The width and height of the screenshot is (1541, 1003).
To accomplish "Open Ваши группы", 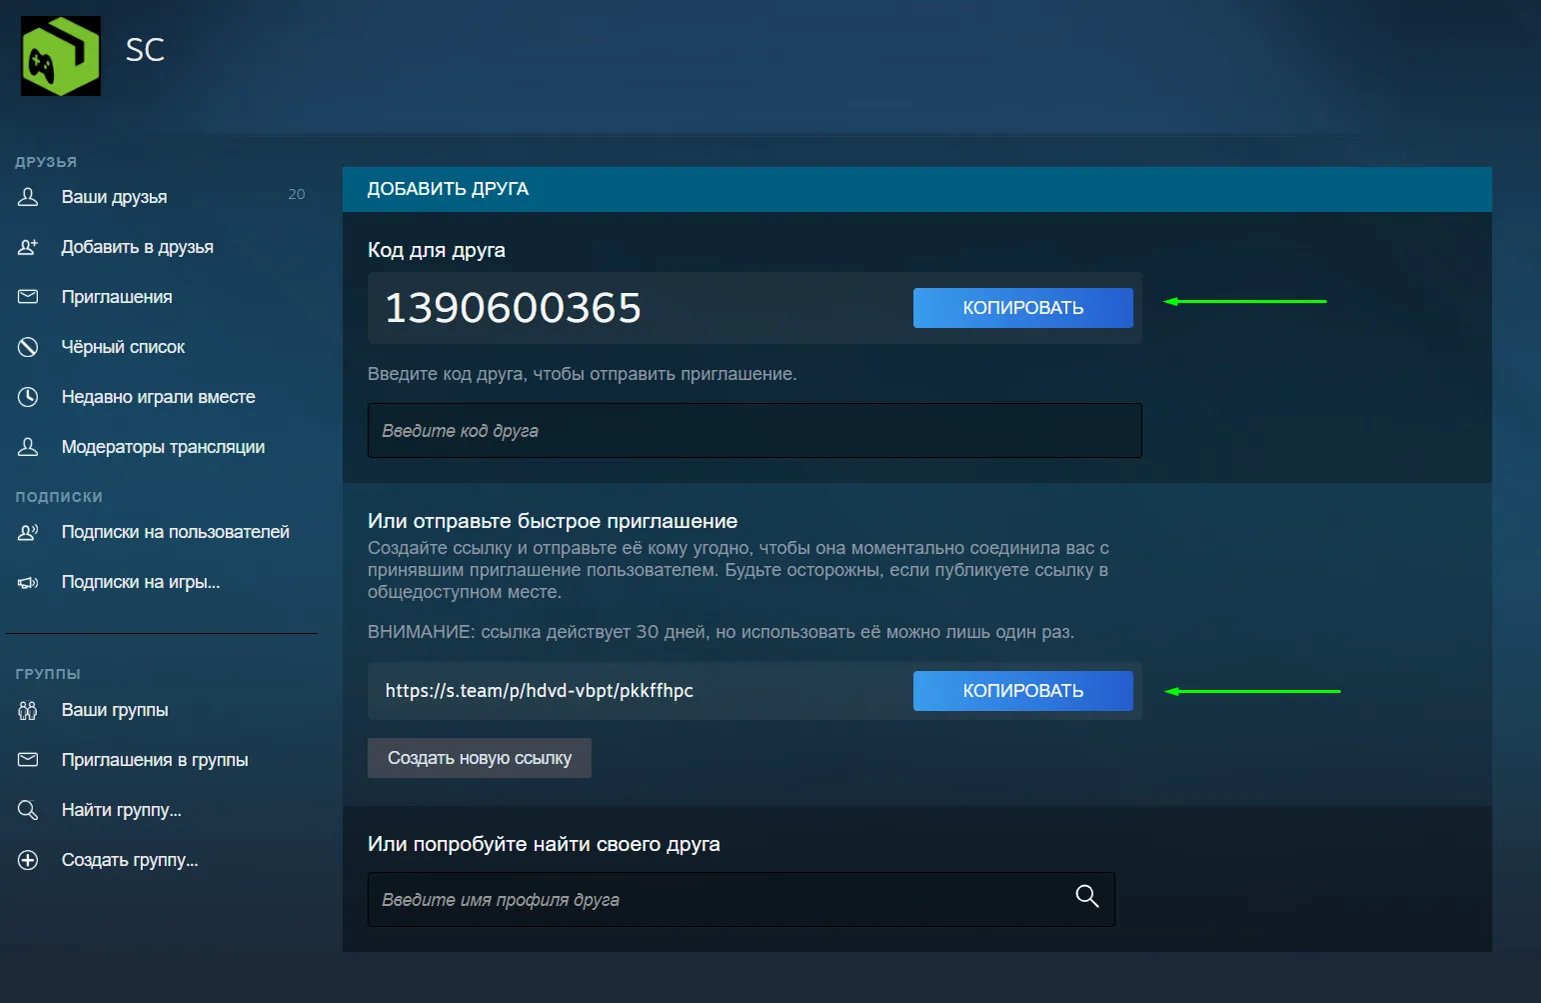I will [115, 710].
